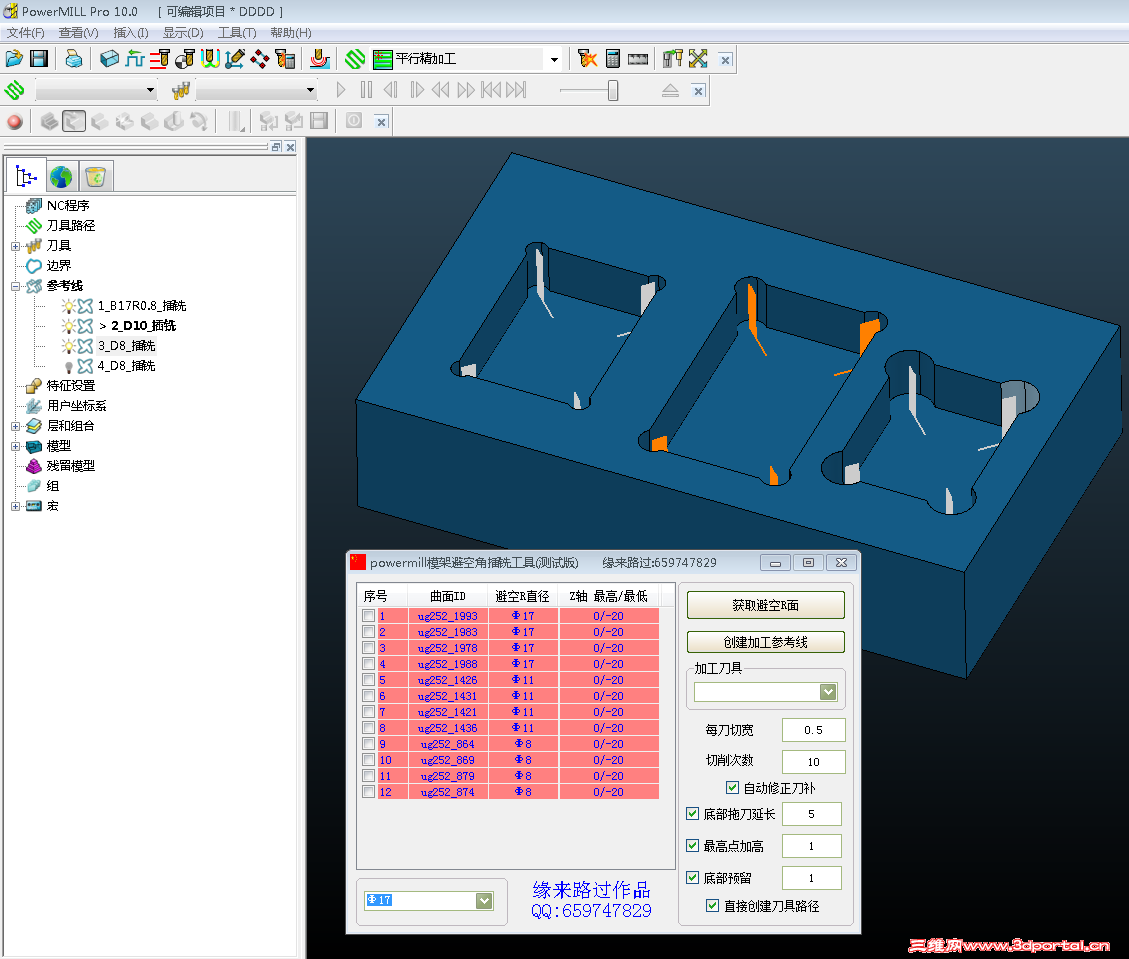Select the 用户坐标系 tree item
1129x959 pixels.
click(76, 406)
